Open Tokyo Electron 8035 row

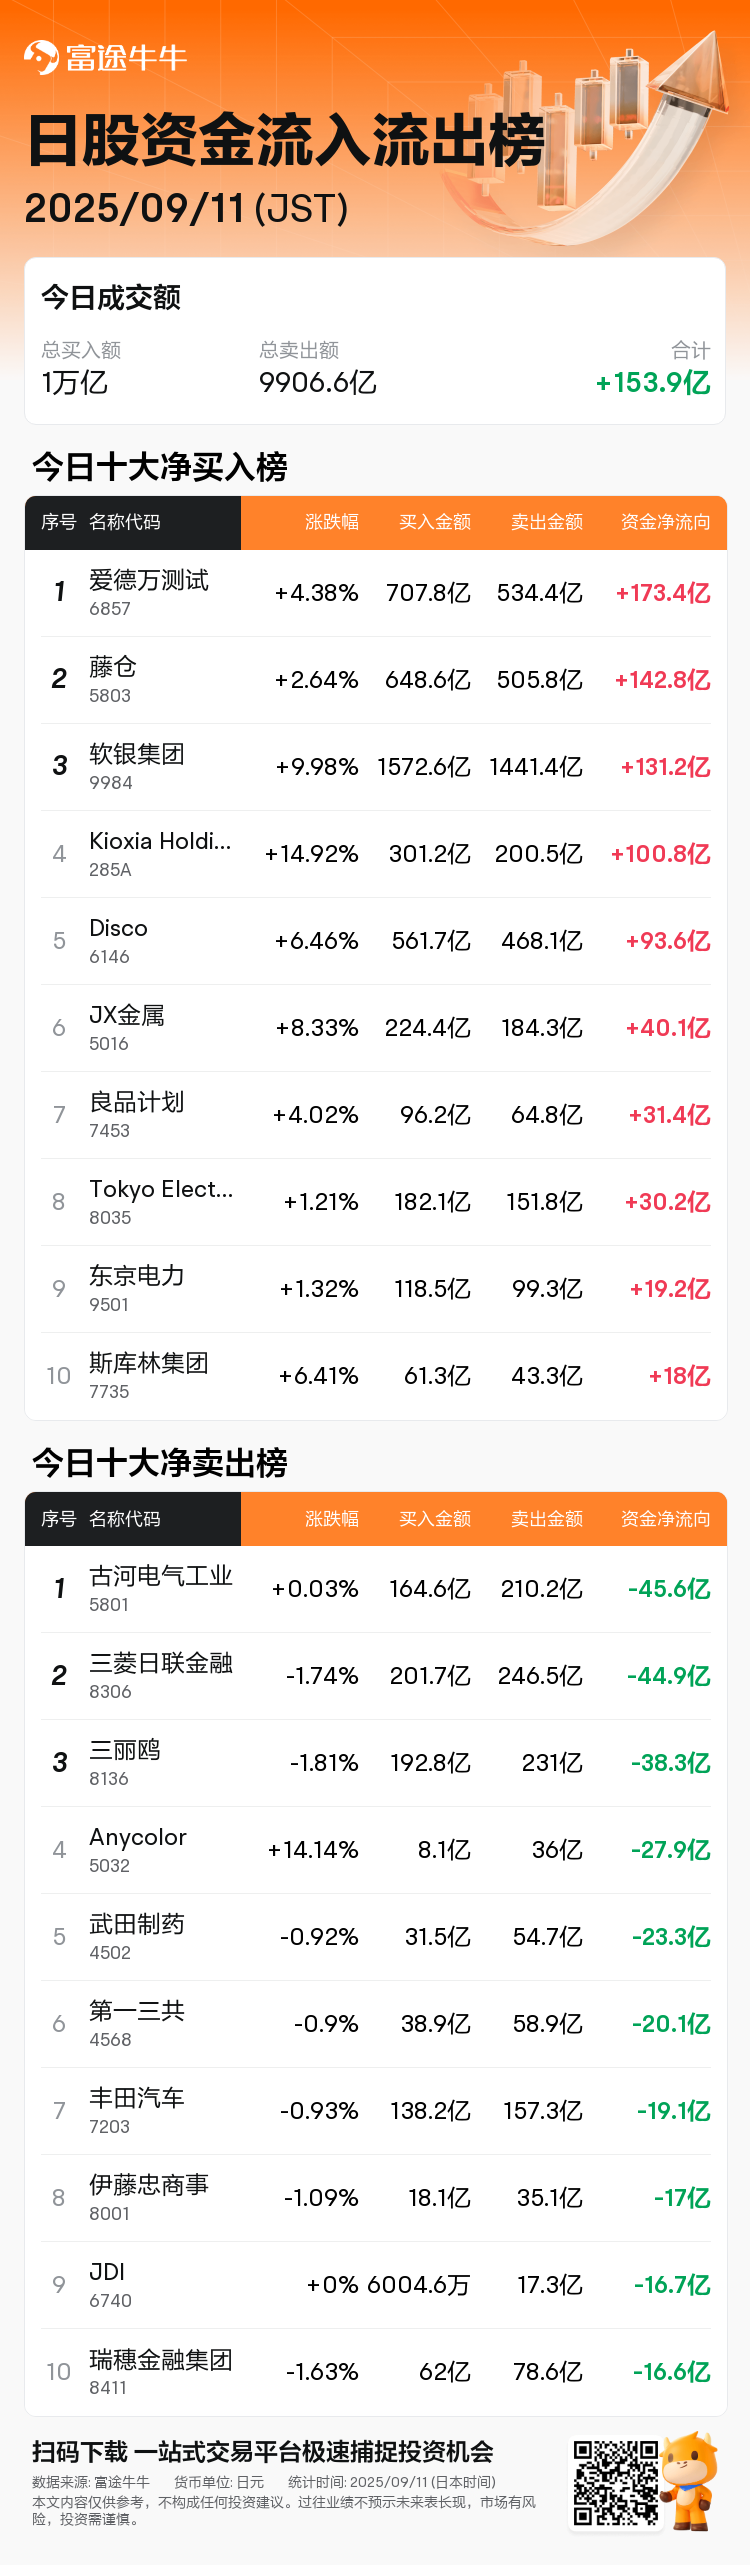coord(375,1202)
